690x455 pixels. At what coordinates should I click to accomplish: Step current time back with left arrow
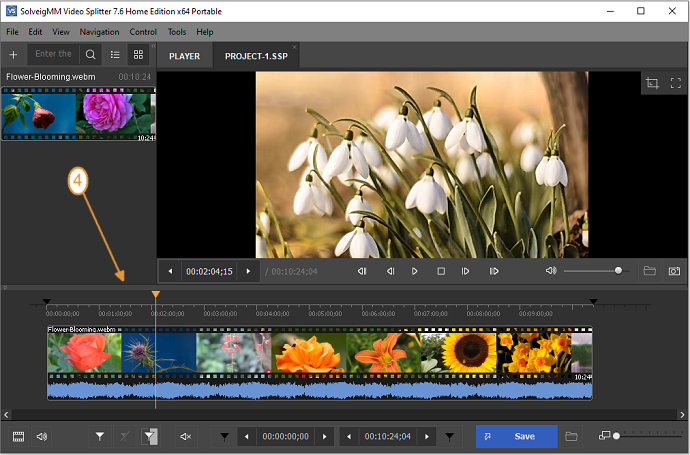[x=170, y=272]
